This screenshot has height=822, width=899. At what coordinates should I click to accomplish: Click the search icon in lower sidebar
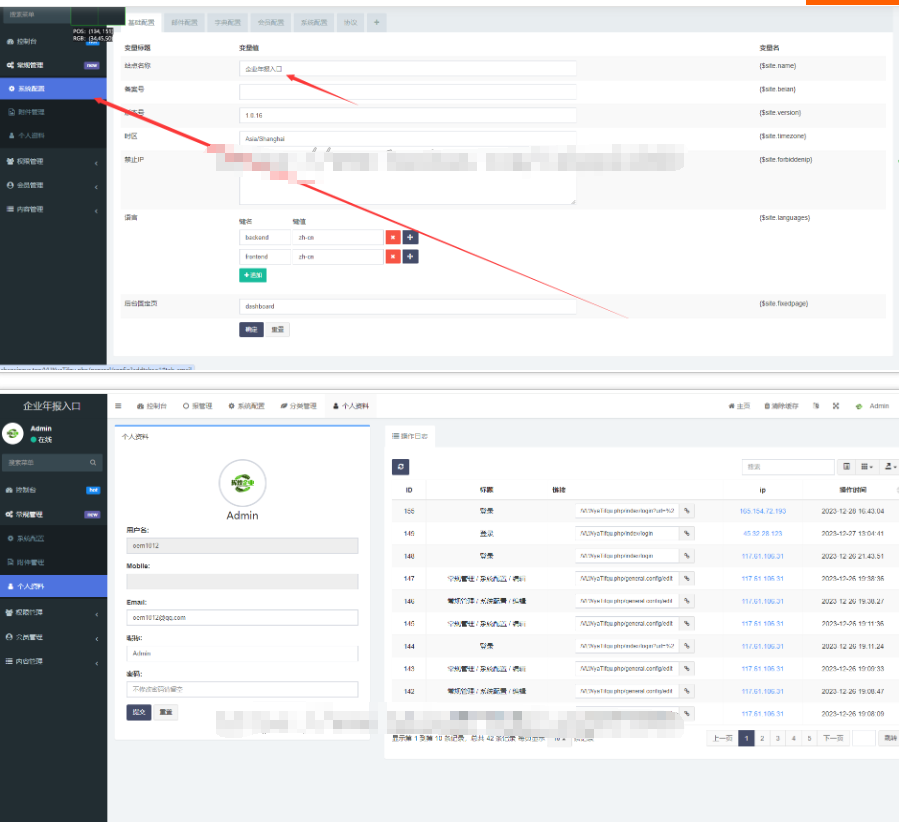pos(94,463)
